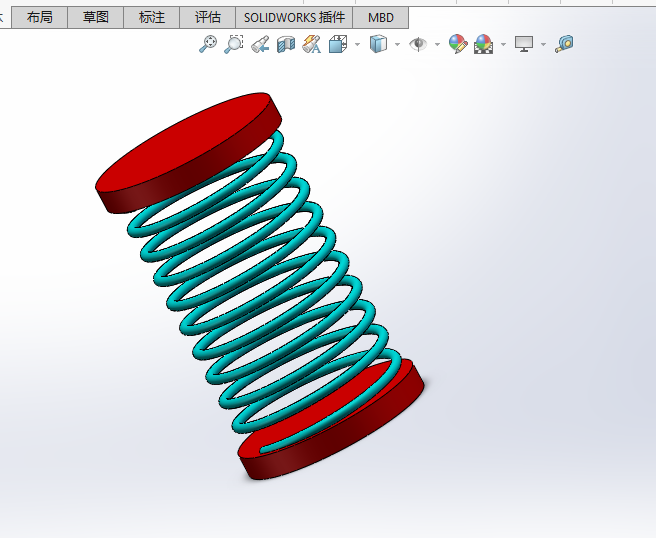Expand the View Orientation dropdown arrow
This screenshot has height=538, width=656.
357,45
